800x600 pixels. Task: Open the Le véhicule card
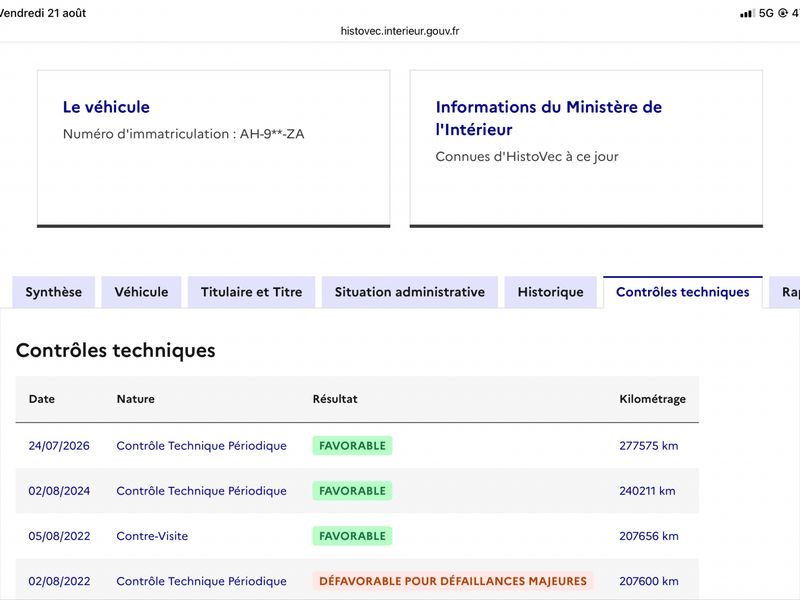pyautogui.click(x=214, y=148)
